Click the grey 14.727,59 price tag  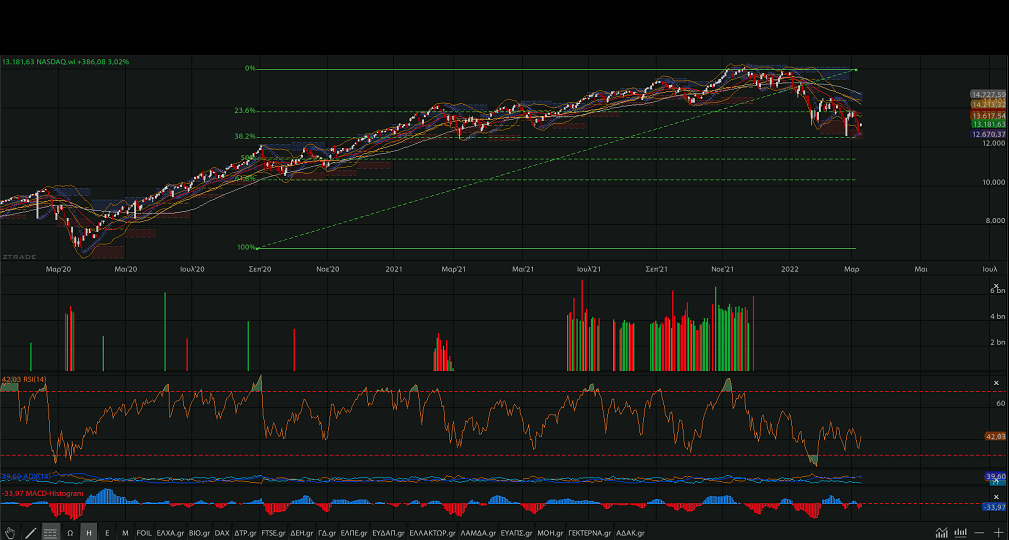988,95
